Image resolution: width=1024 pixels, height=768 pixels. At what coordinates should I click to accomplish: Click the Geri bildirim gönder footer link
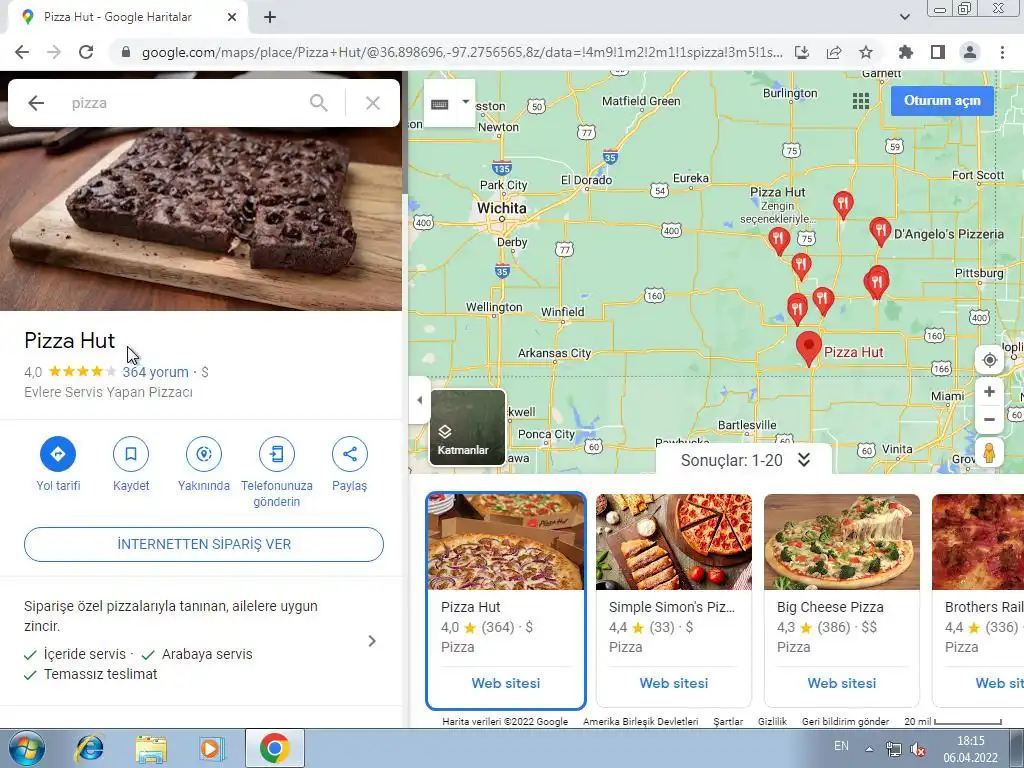pos(845,721)
